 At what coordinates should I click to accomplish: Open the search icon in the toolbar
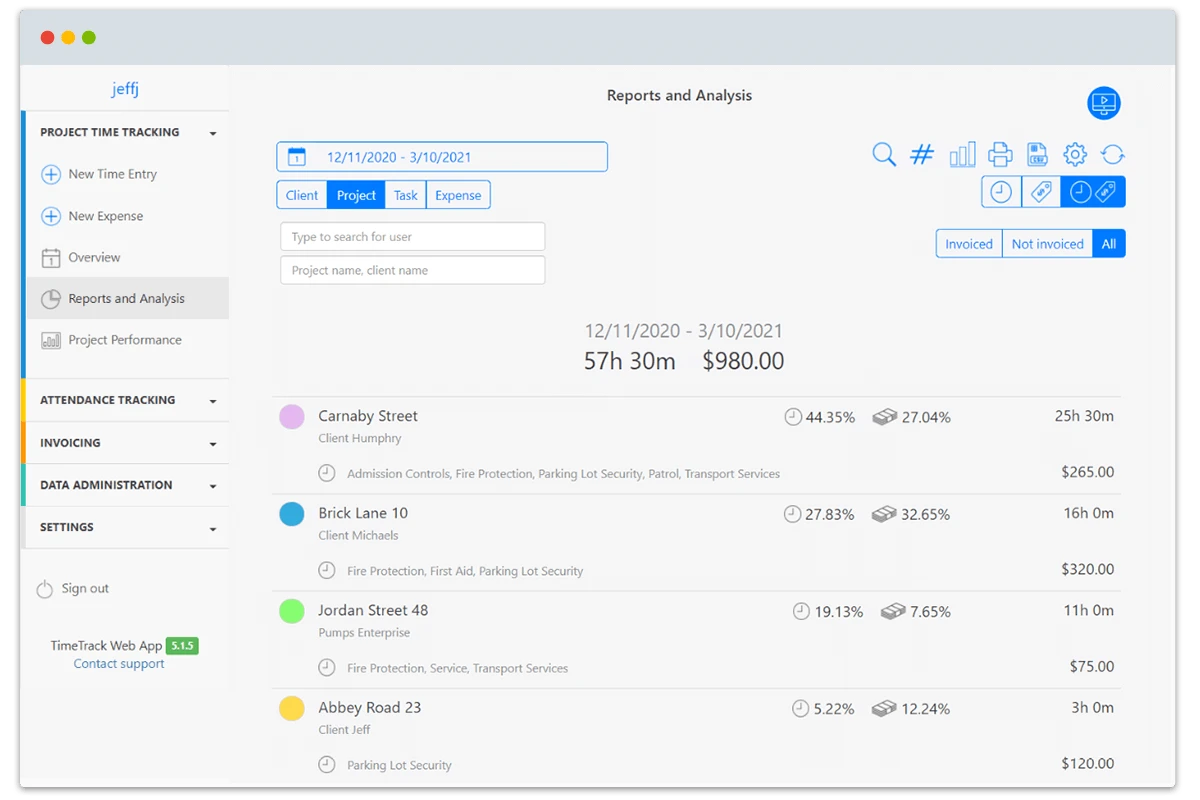(x=884, y=155)
